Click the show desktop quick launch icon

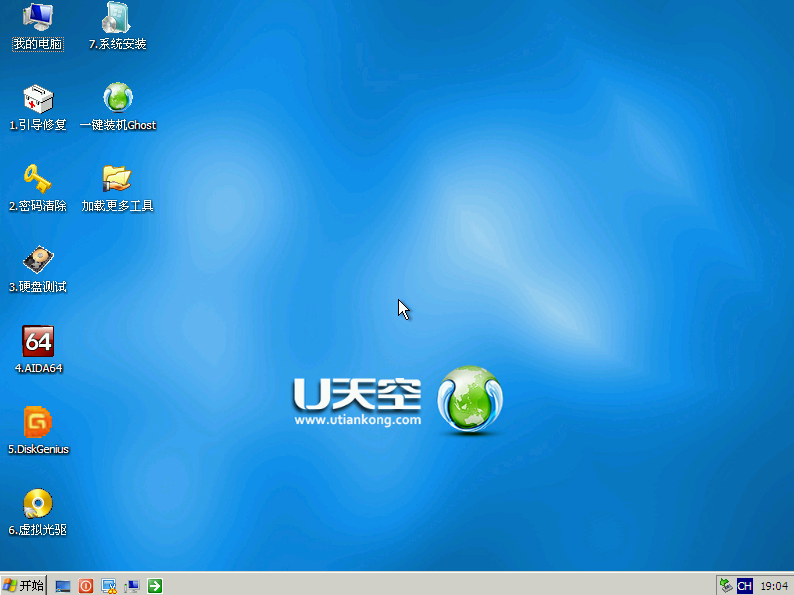coord(63,586)
